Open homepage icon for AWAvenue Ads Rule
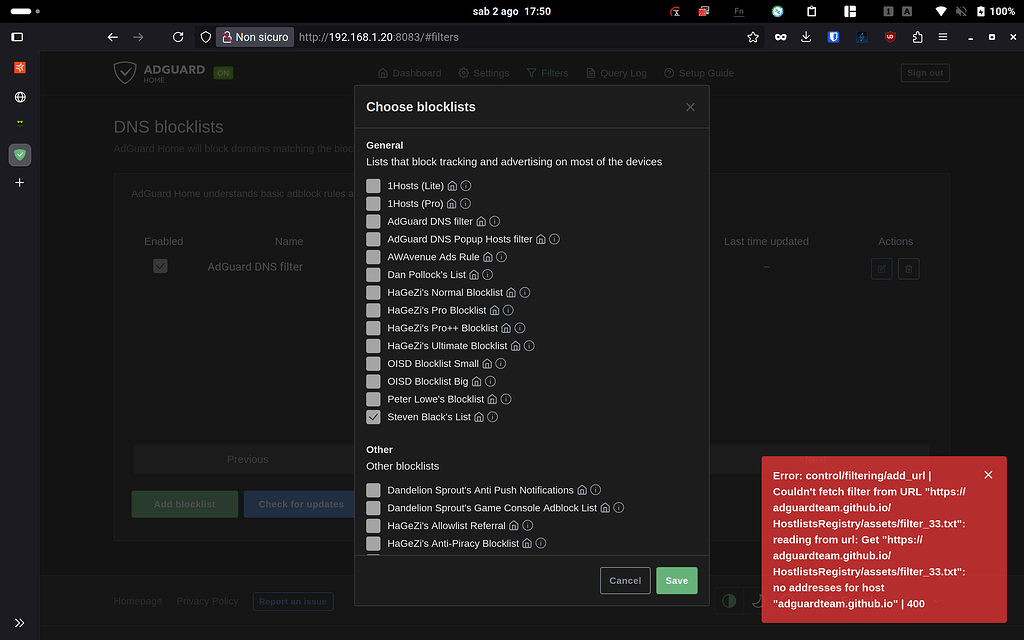The width and height of the screenshot is (1024, 640). (487, 257)
